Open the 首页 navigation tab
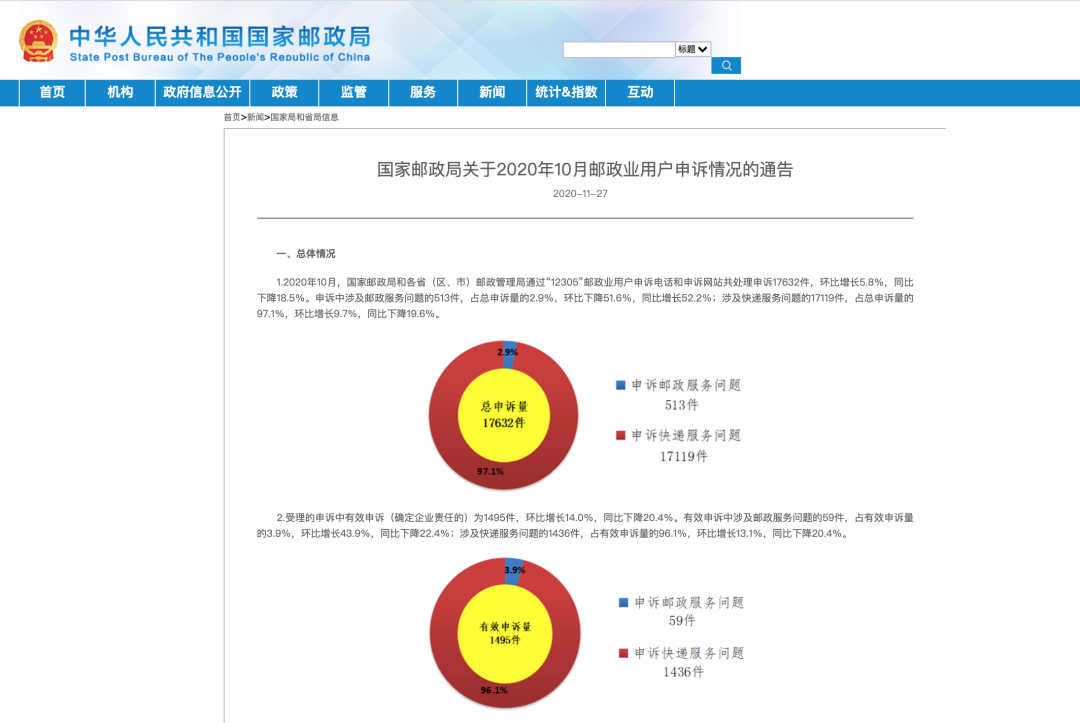Image resolution: width=1080 pixels, height=723 pixels. tap(52, 92)
